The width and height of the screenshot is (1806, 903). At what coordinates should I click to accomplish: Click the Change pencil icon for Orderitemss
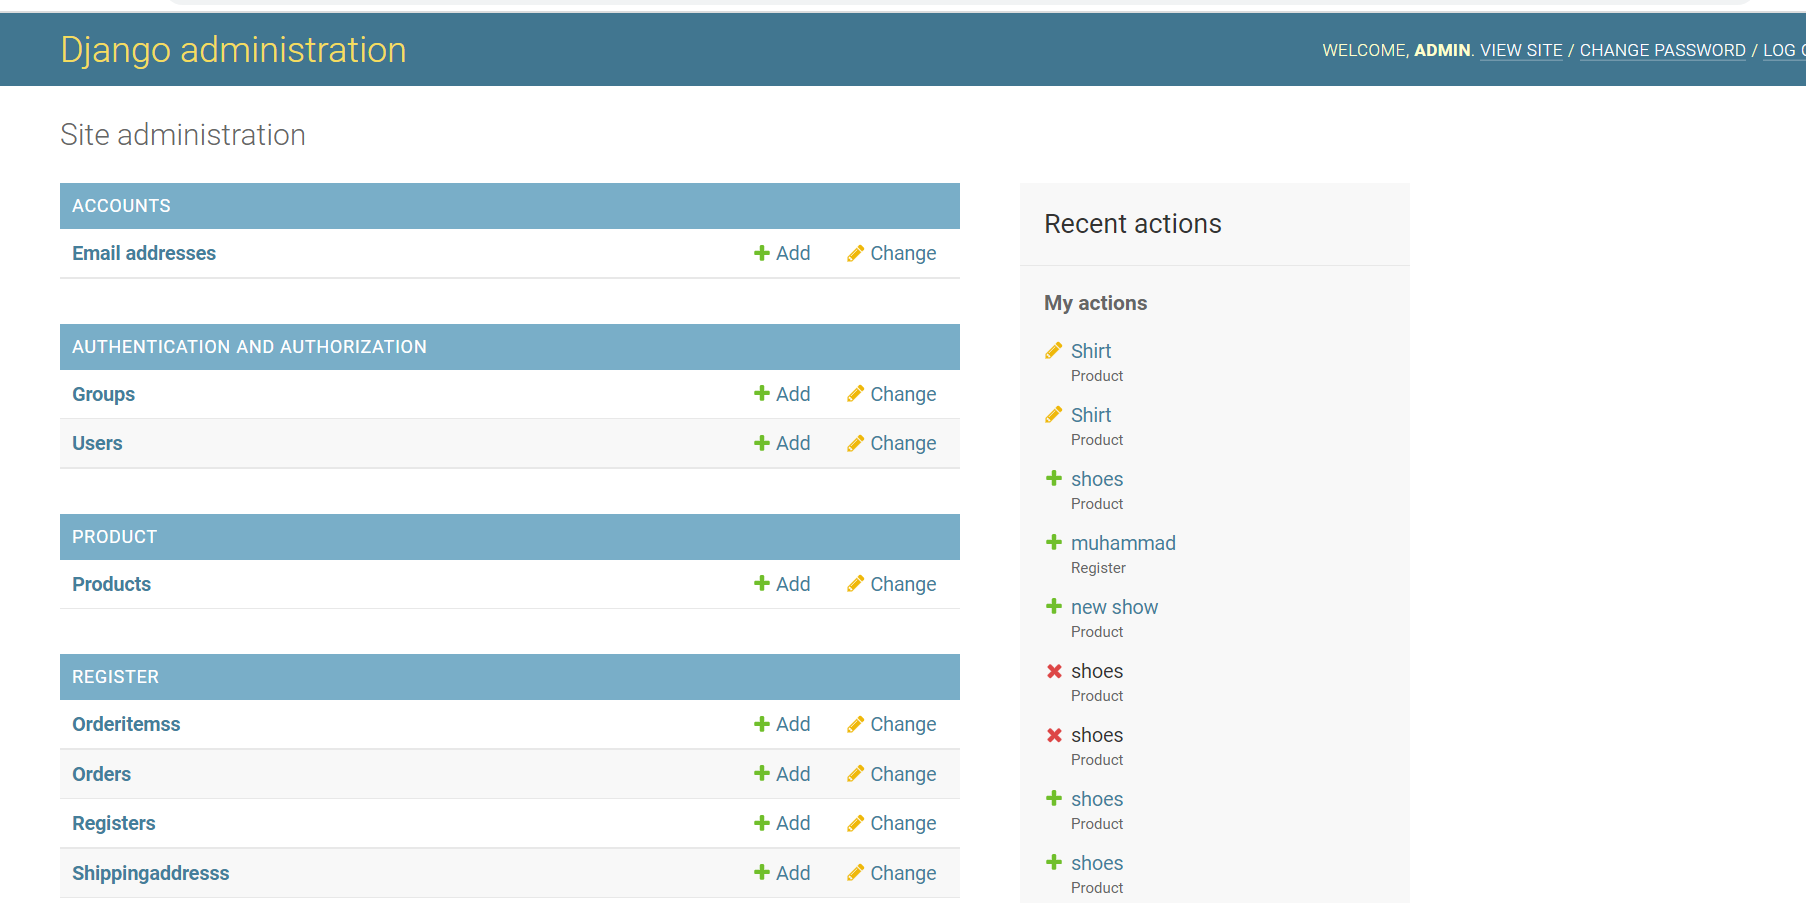[x=855, y=724]
